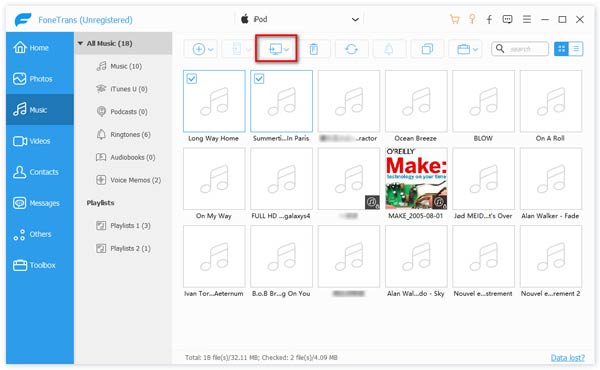This screenshot has width=600, height=370.
Task: Expand the toolbox dropdown arrow
Action: click(x=475, y=49)
